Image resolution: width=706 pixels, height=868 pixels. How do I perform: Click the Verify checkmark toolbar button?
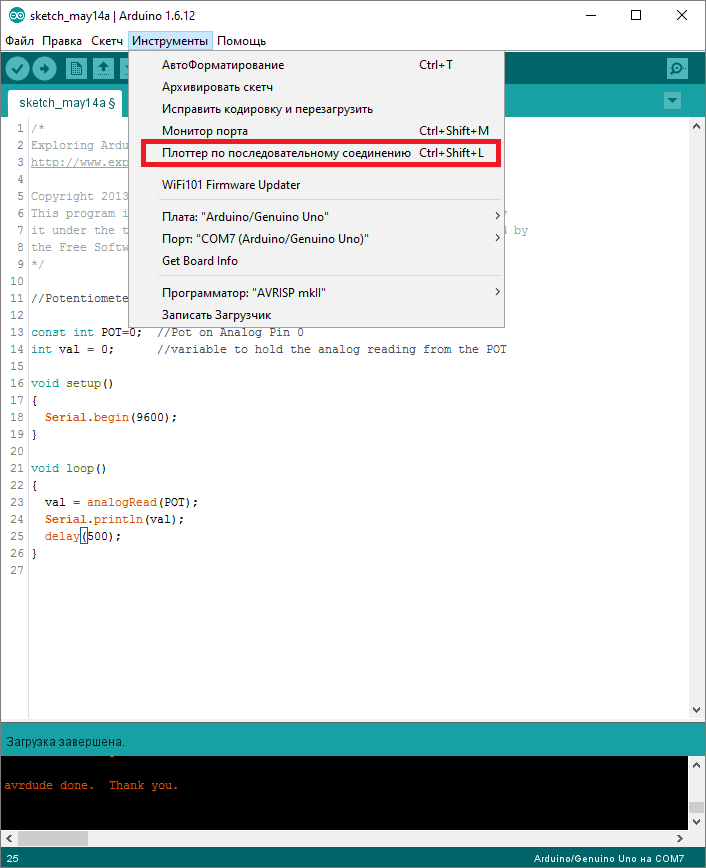point(18,69)
